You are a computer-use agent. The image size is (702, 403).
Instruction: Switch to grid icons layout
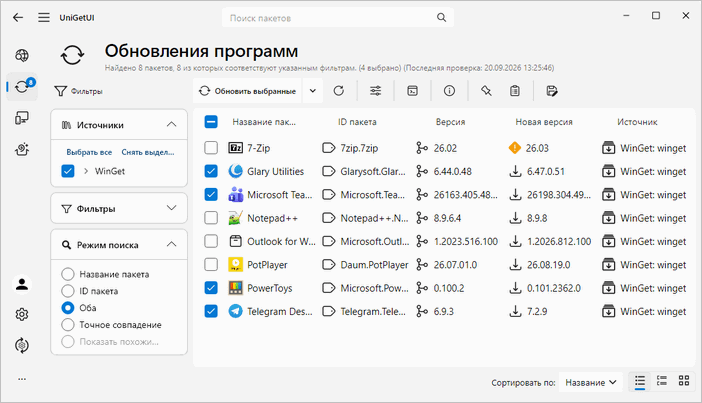(684, 382)
